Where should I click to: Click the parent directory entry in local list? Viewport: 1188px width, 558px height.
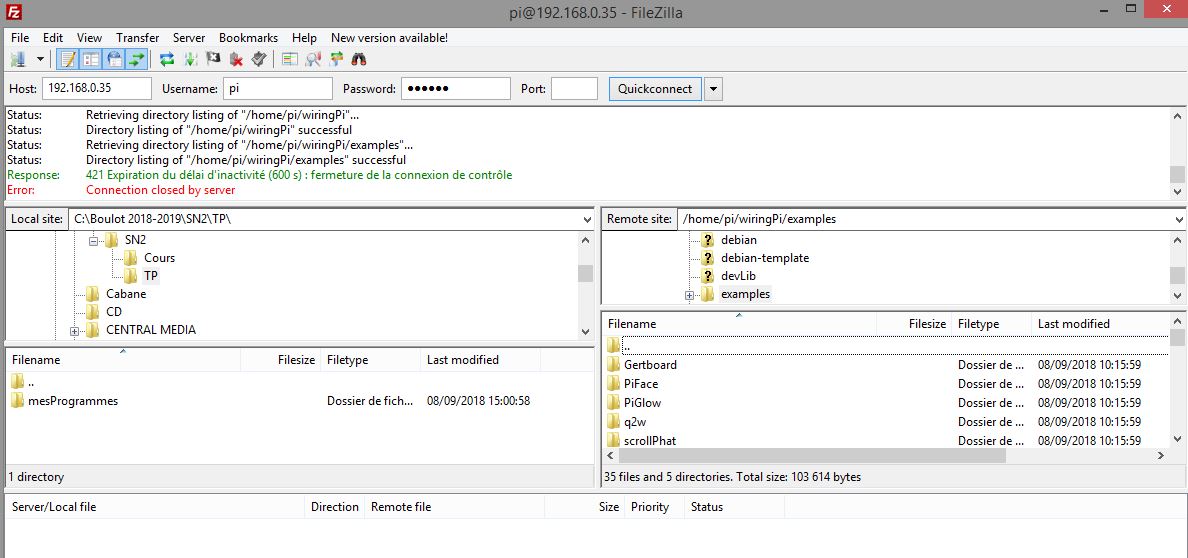click(23, 382)
